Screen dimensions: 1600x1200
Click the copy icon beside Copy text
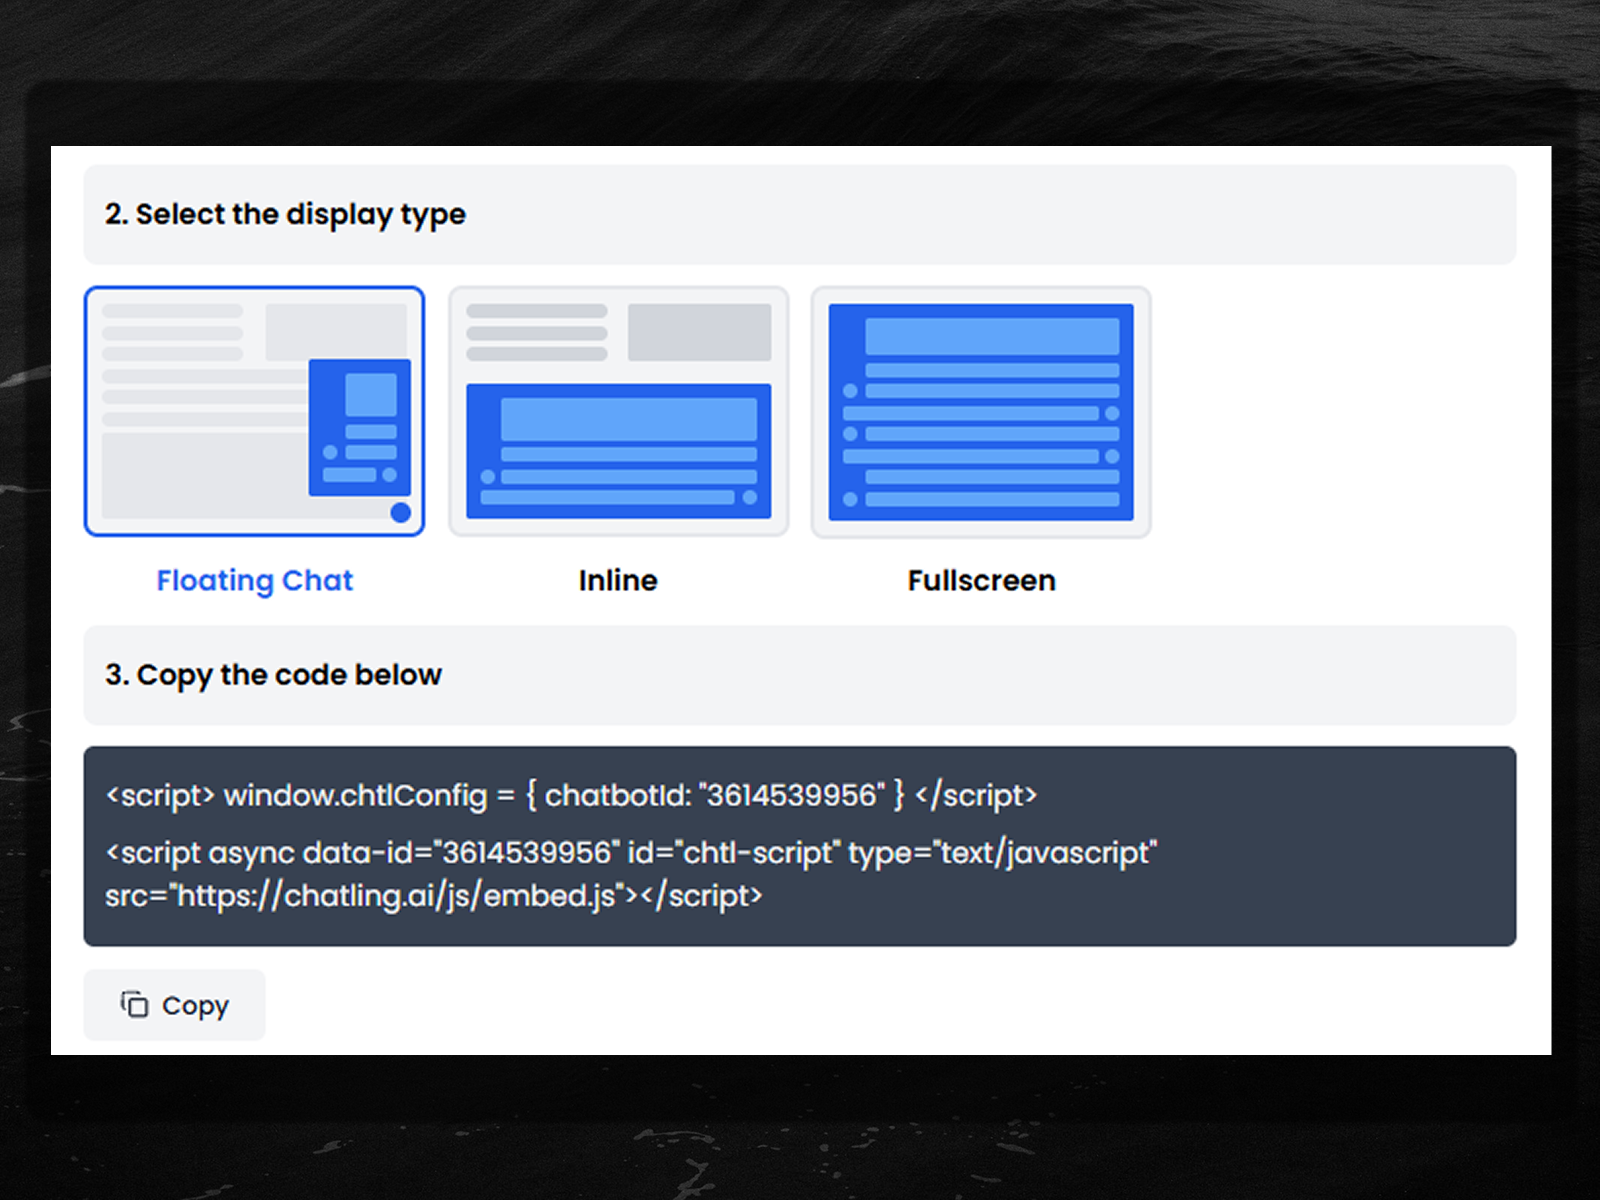pos(134,1004)
